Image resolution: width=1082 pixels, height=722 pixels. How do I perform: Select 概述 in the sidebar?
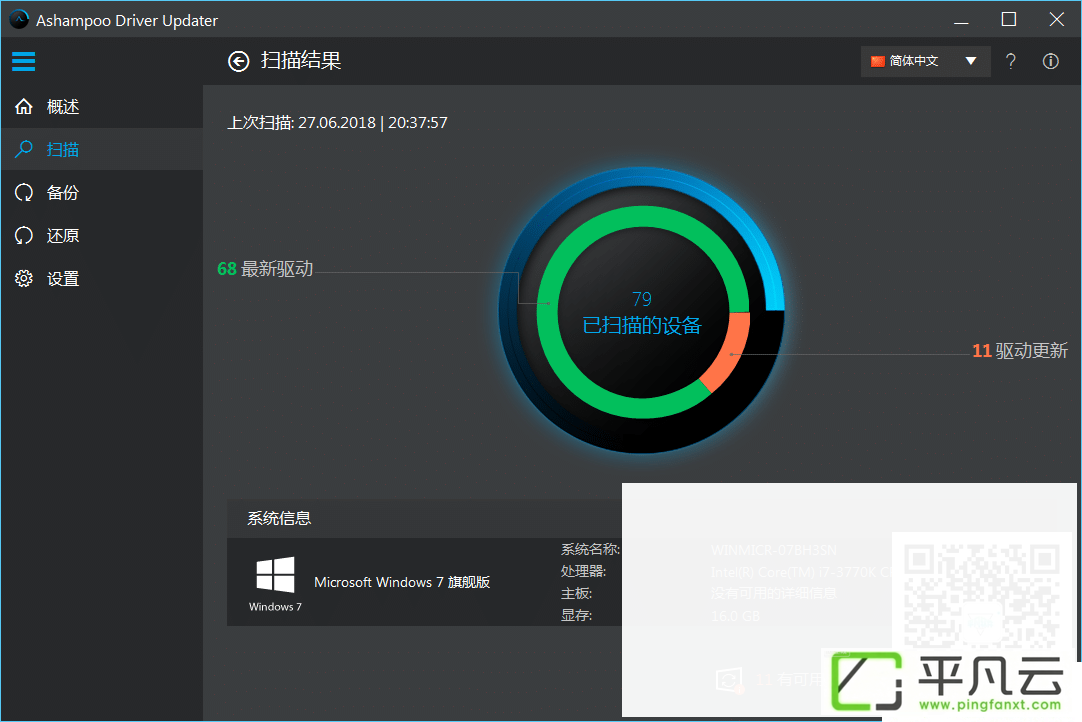102,106
